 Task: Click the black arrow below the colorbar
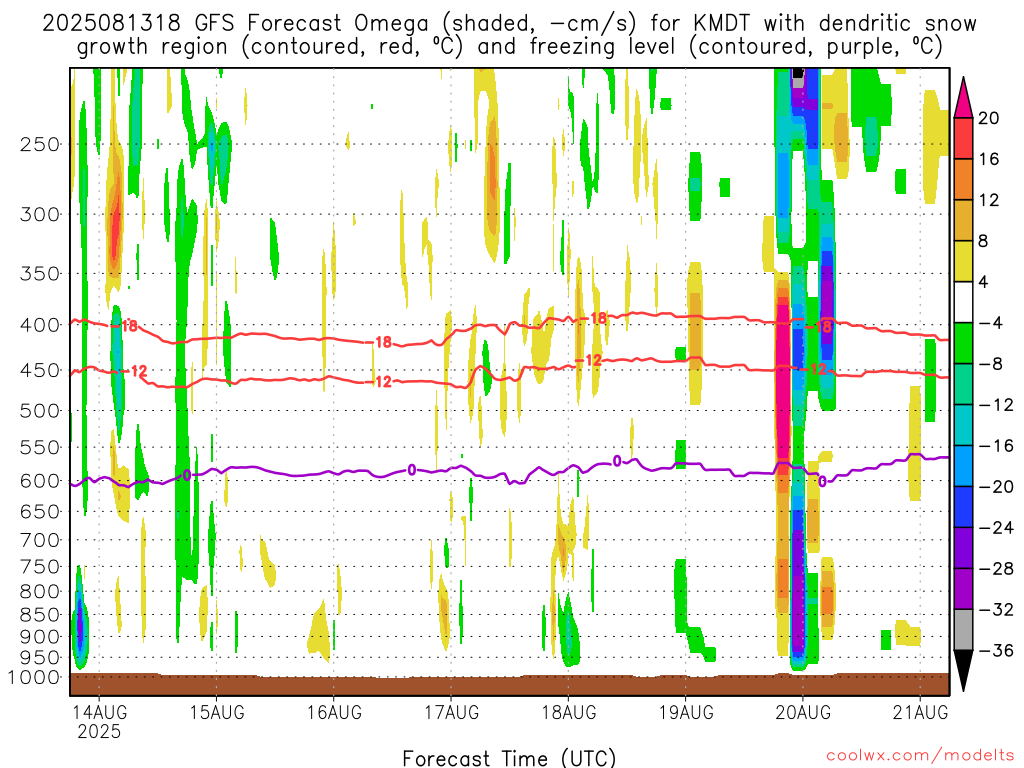[963, 671]
